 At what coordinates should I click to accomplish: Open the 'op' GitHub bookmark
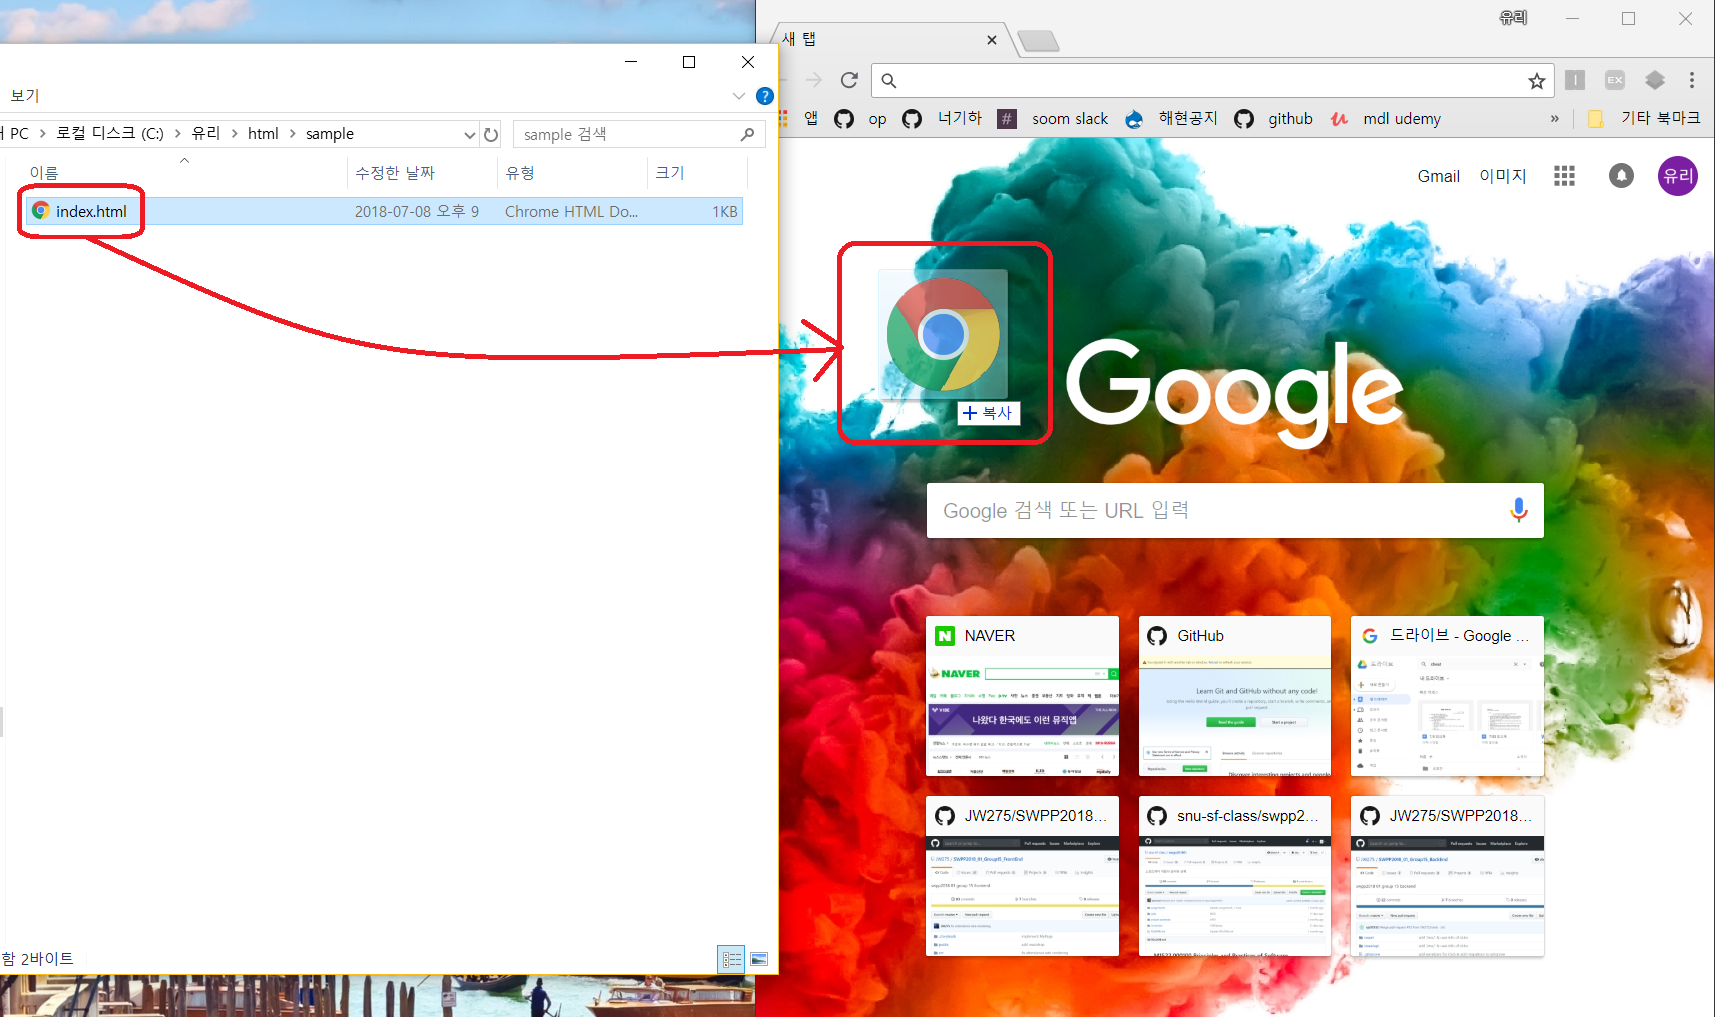[x=862, y=119]
